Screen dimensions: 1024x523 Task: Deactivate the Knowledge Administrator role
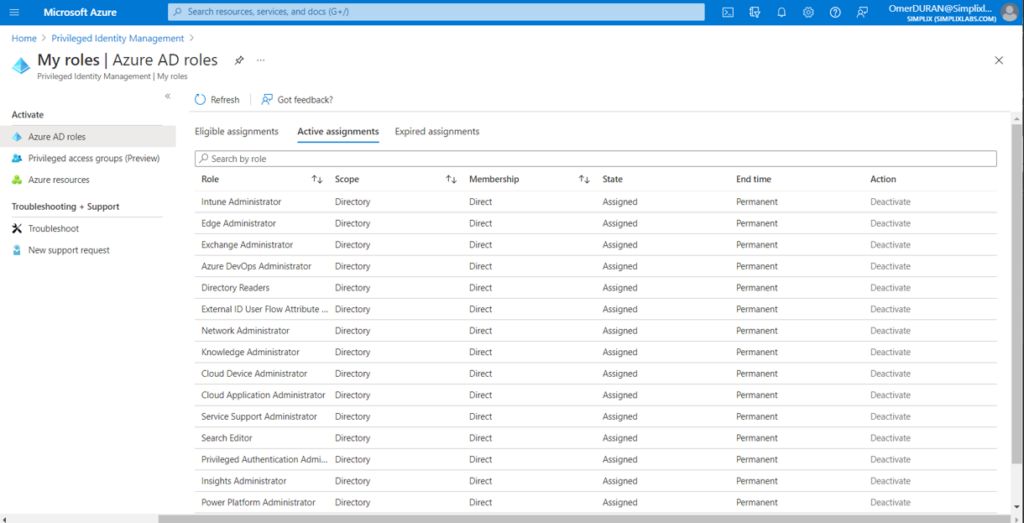point(890,352)
